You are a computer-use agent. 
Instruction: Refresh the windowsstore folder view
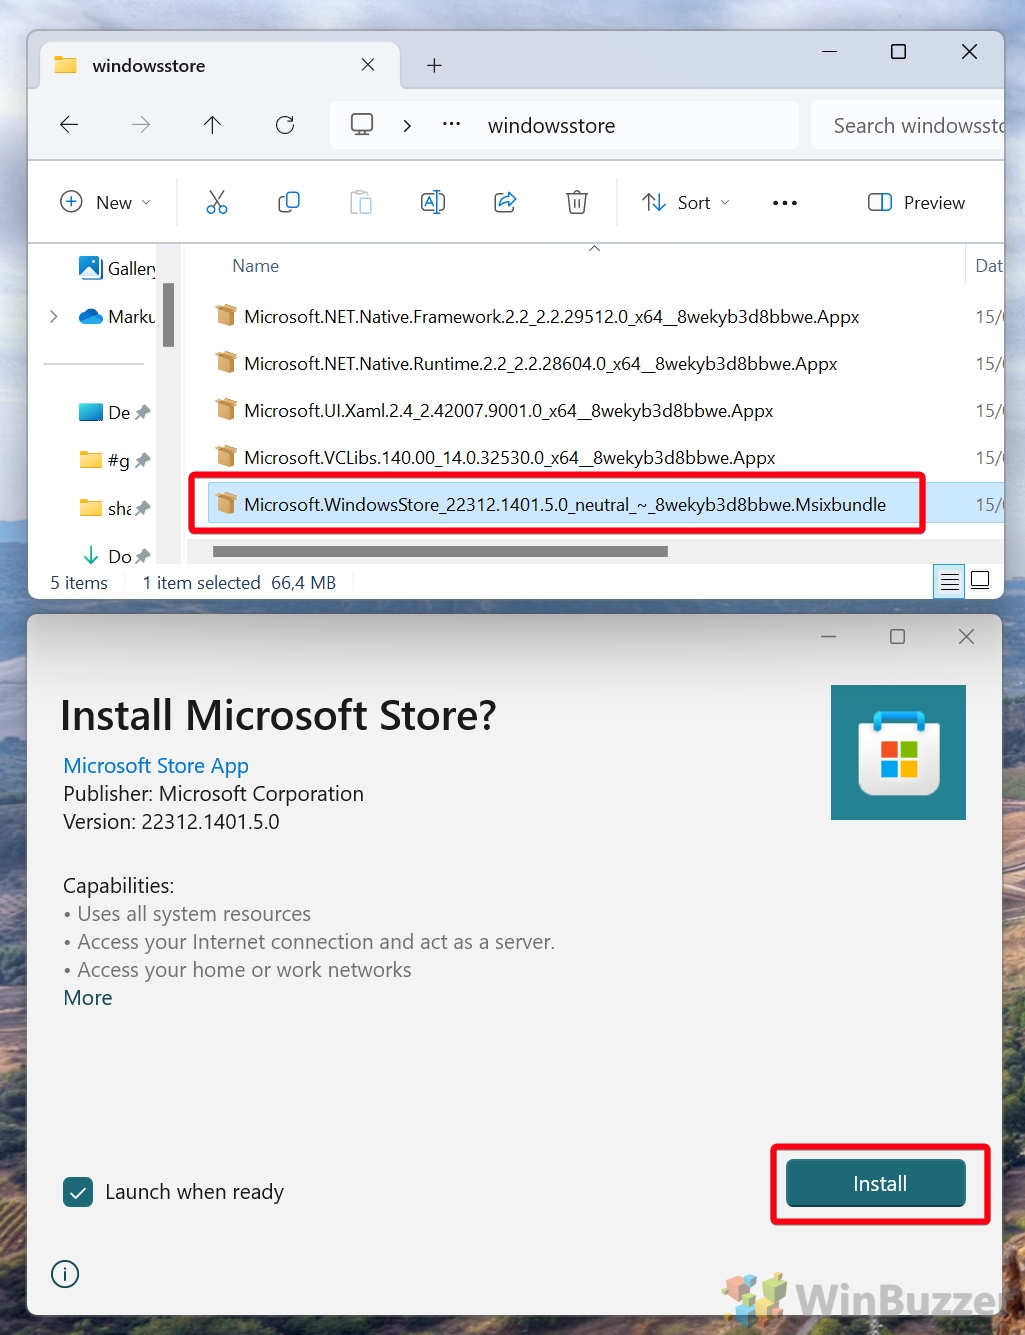pyautogui.click(x=285, y=125)
